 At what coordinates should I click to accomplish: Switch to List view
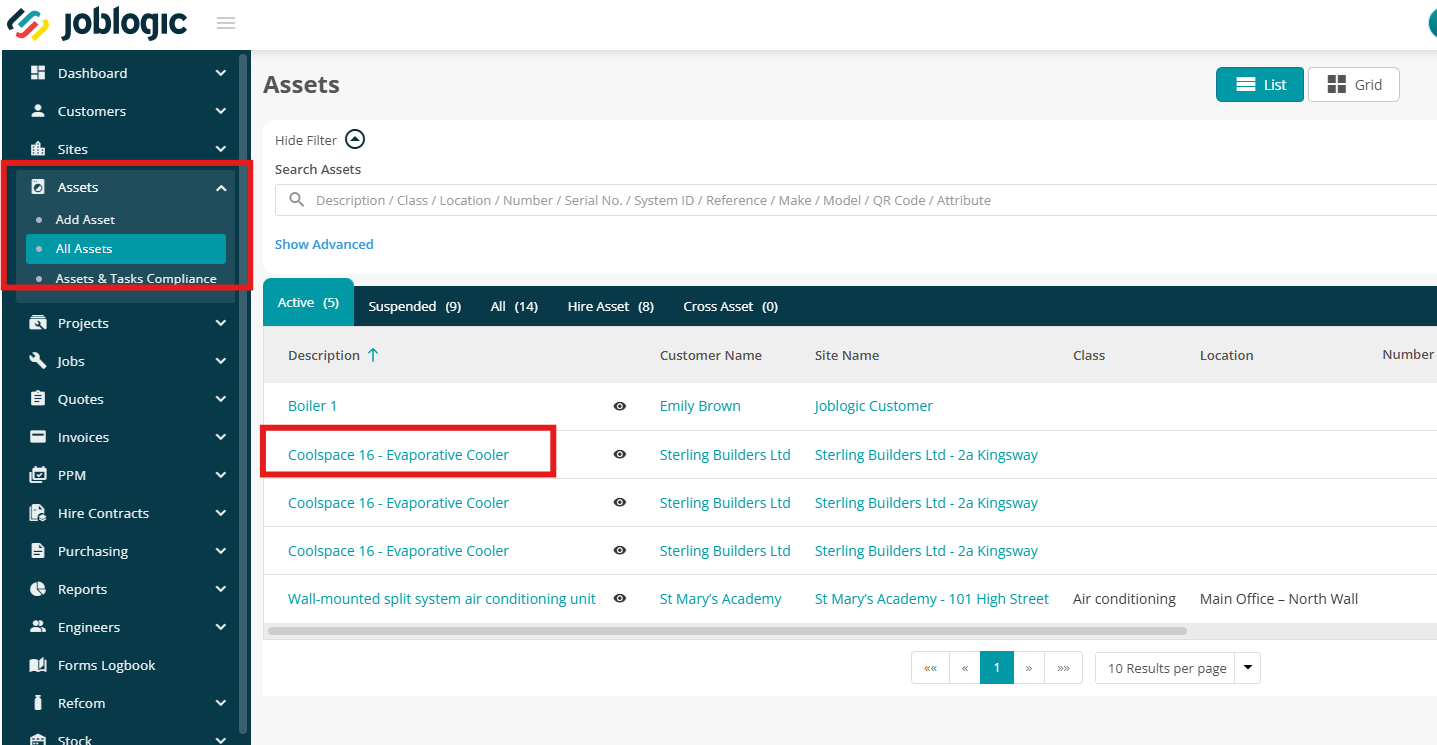pyautogui.click(x=1260, y=85)
